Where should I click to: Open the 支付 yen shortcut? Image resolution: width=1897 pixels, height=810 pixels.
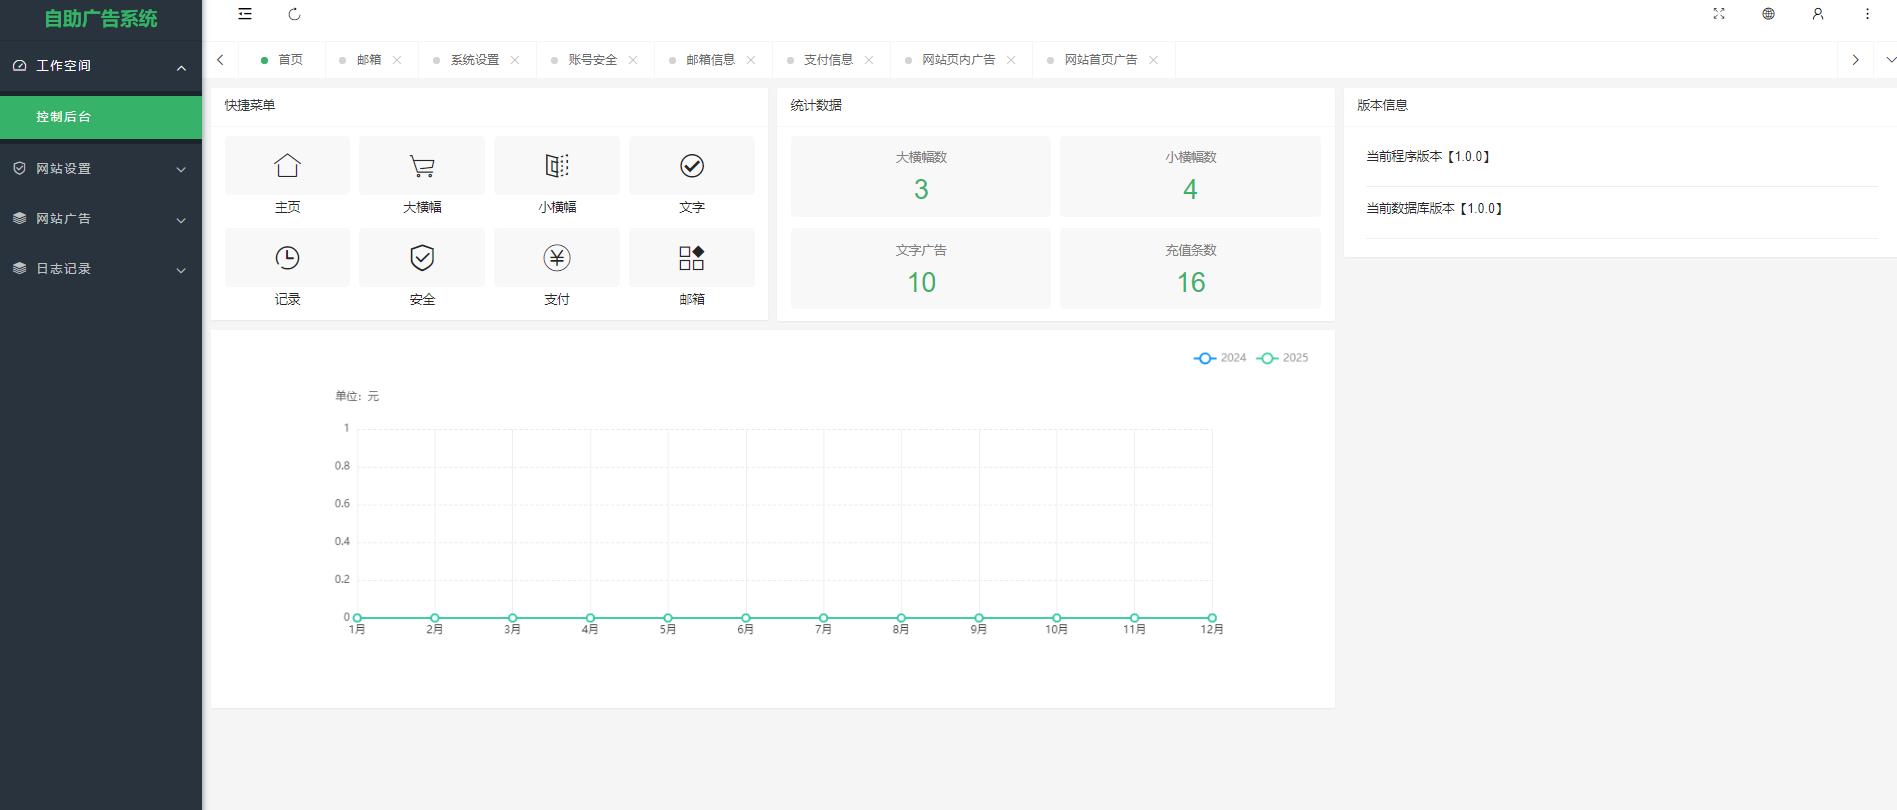coord(557,258)
